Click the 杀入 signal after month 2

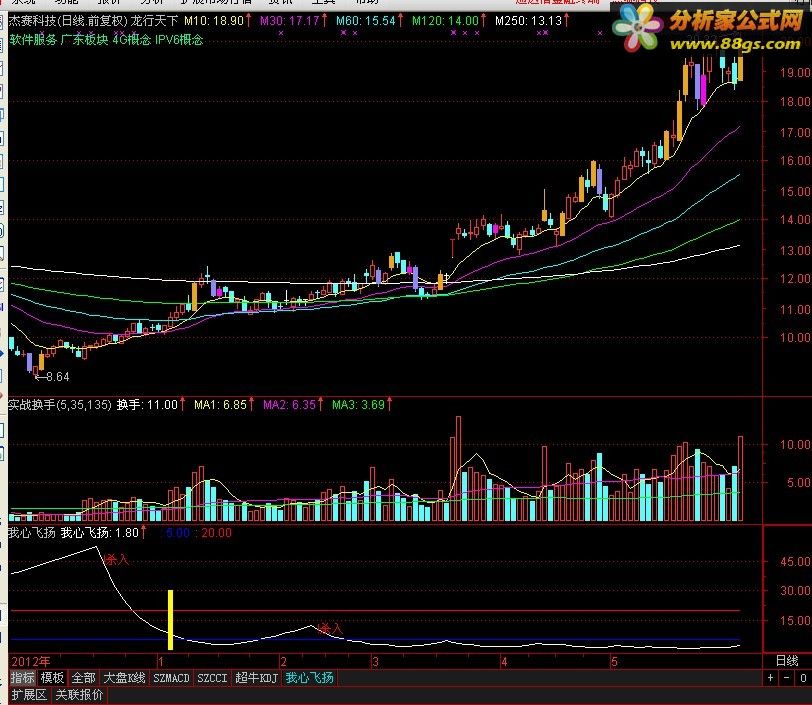pyautogui.click(x=330, y=628)
